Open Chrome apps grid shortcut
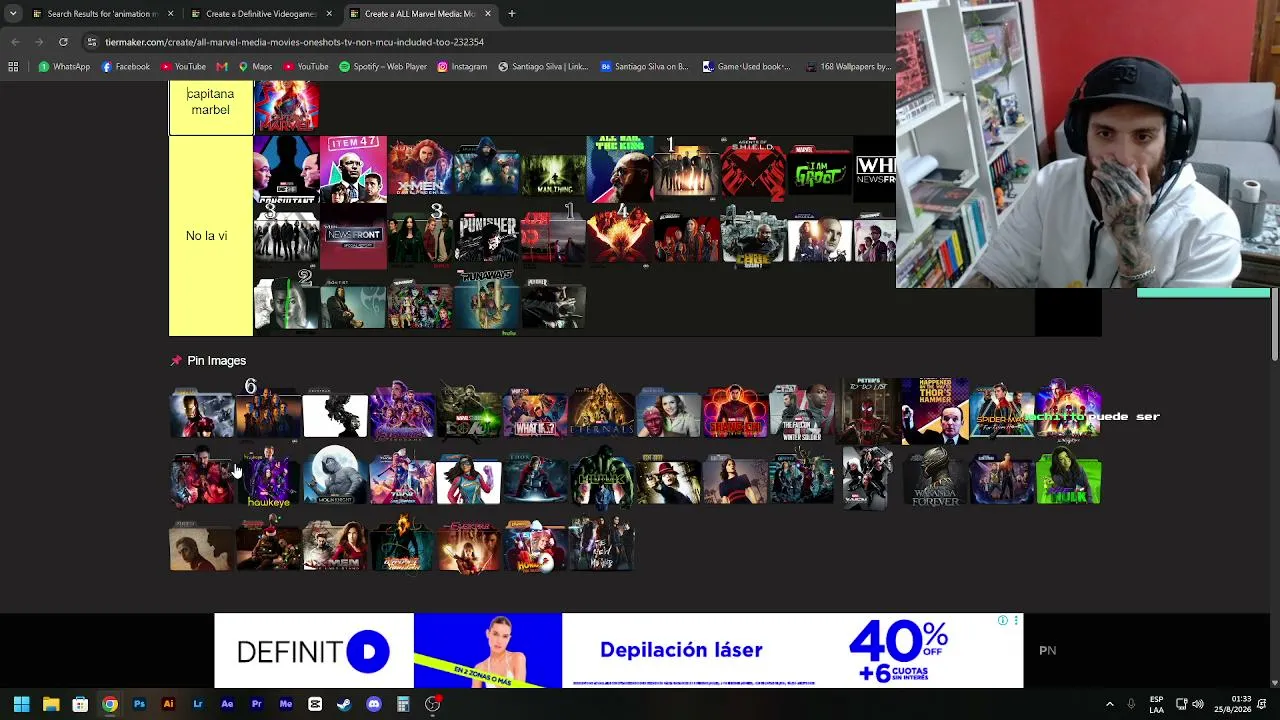Screen dimensions: 1280x720 (13, 67)
